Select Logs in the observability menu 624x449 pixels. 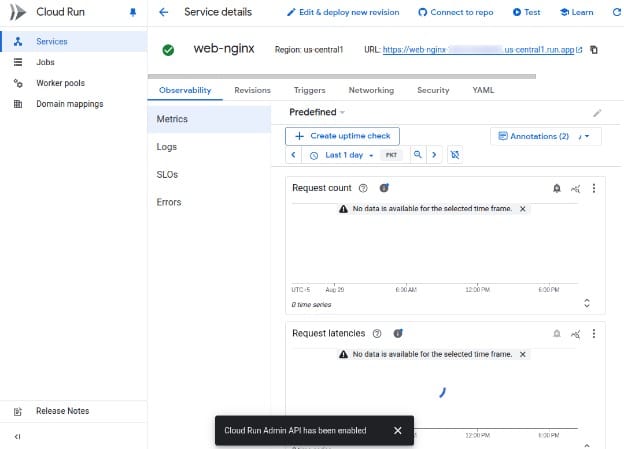coord(209,147)
